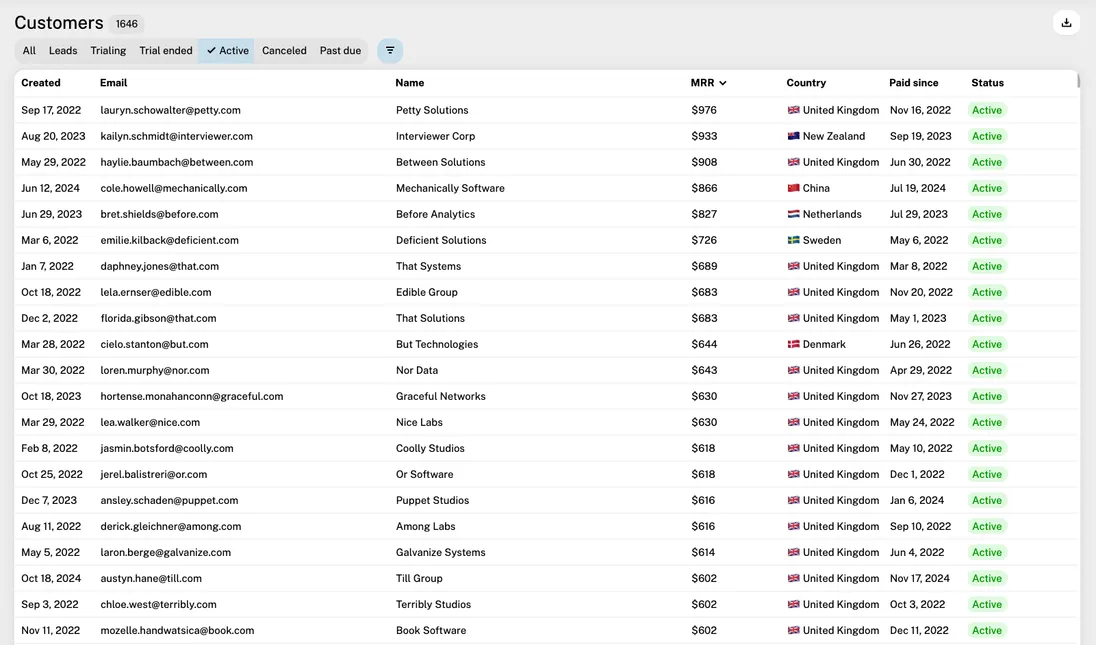Viewport: 1096px width, 645px height.
Task: Toggle the Active badge on the Nor Data row
Action: click(987, 369)
